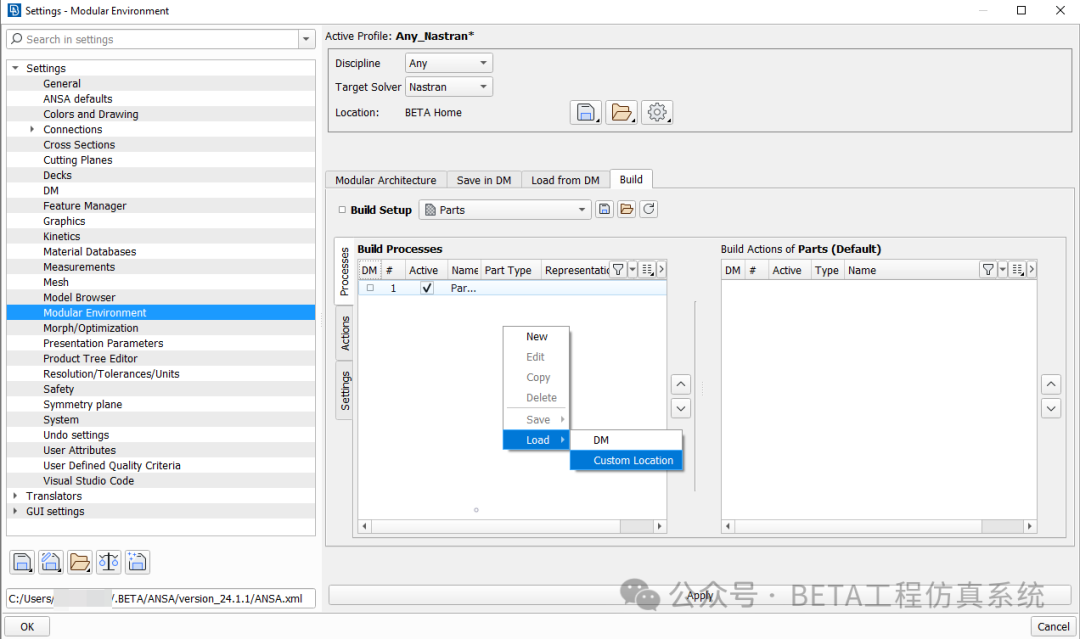Switch to the Save in DM tab
1080x639 pixels.
[484, 180]
